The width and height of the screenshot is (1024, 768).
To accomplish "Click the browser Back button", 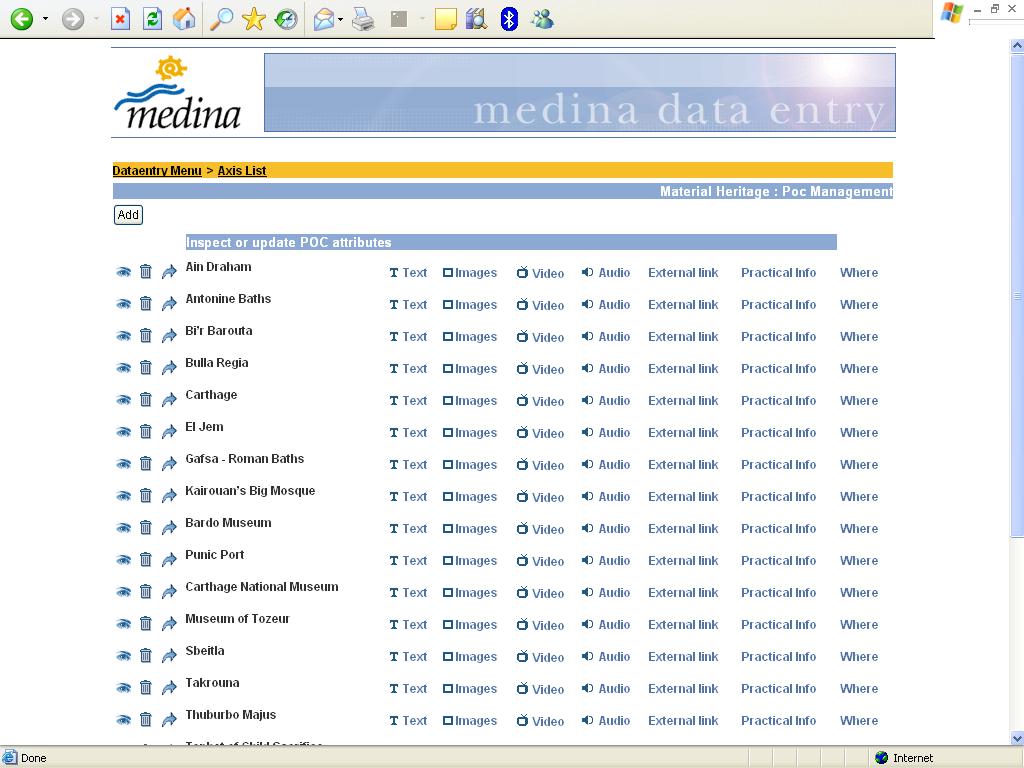I will point(22,19).
